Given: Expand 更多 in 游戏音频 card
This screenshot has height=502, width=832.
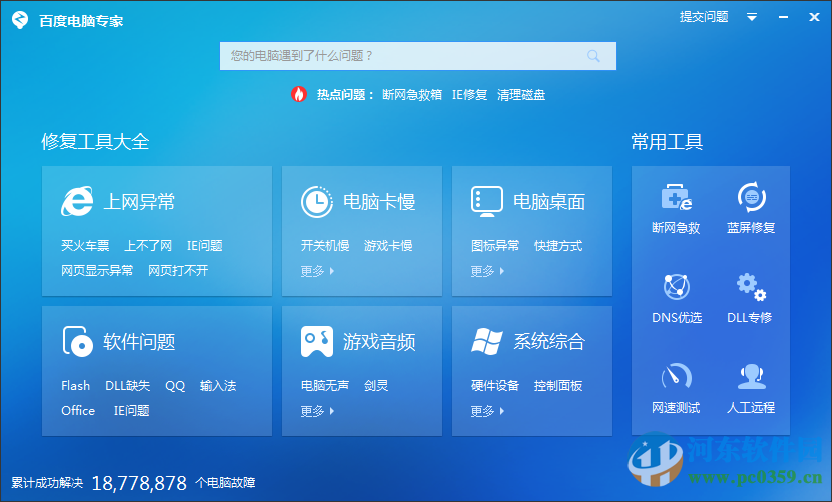Looking at the screenshot, I should (x=317, y=411).
